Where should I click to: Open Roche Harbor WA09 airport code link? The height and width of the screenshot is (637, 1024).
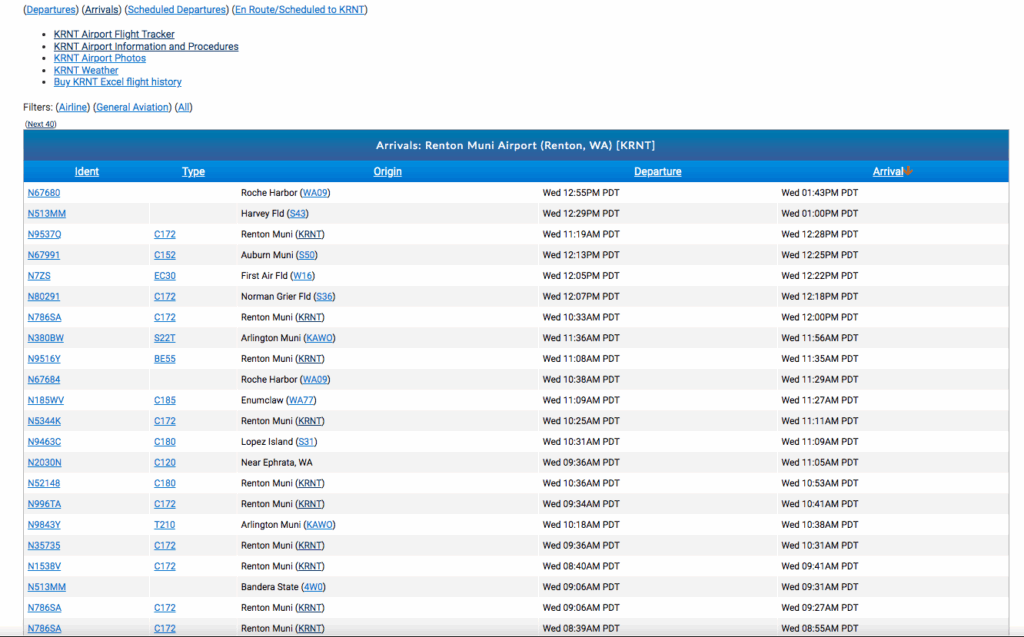coord(315,193)
